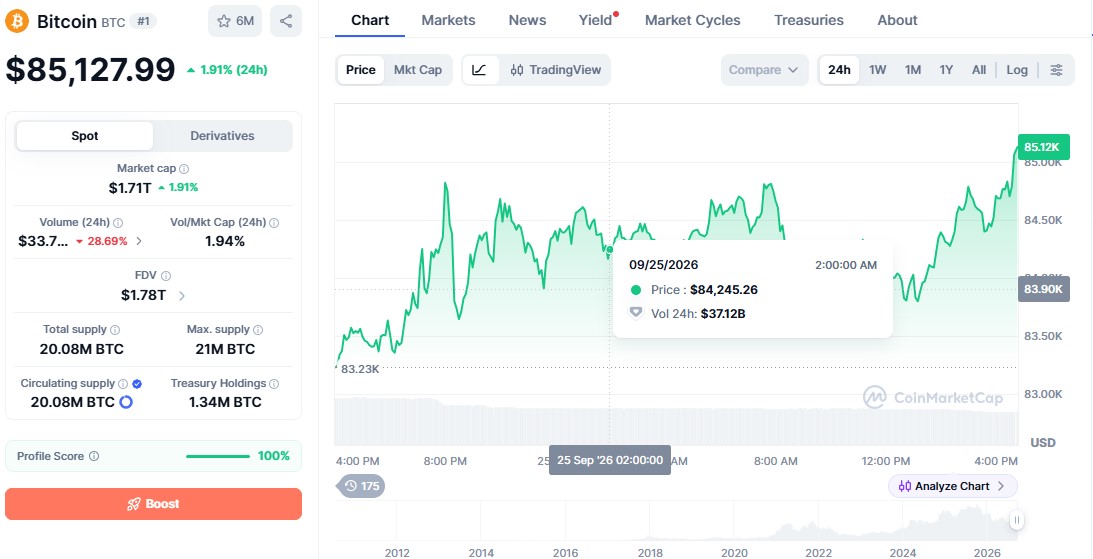Click the 85.12K current price label
This screenshot has width=1093, height=559.
point(1043,147)
